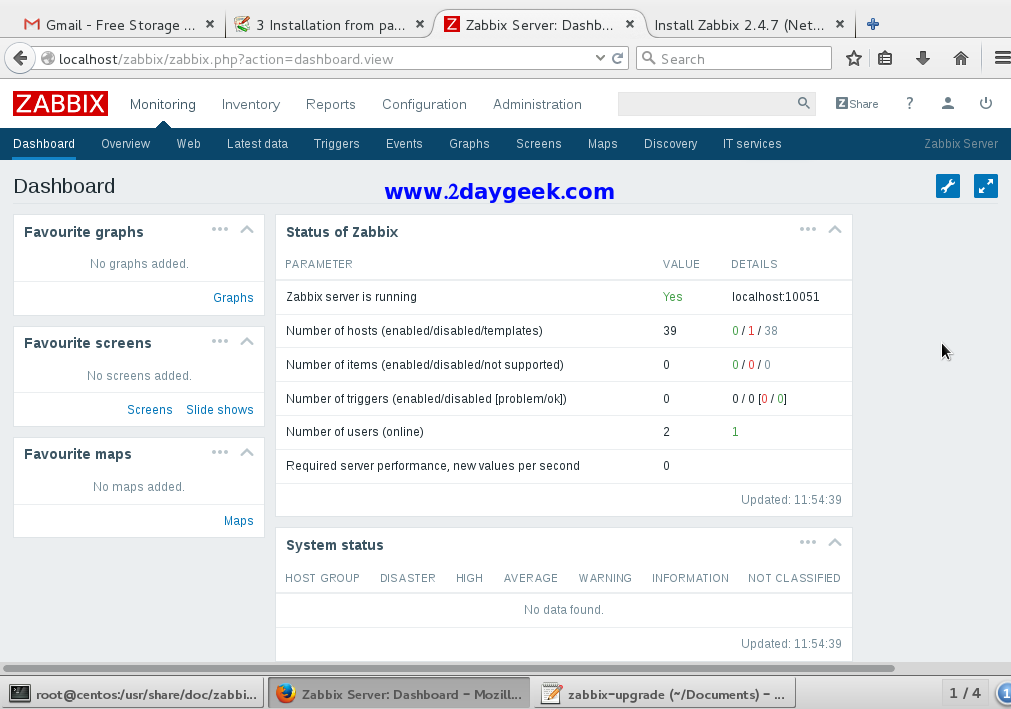This screenshot has width=1011, height=709.
Task: Open the downloads arrow icon
Action: [923, 59]
